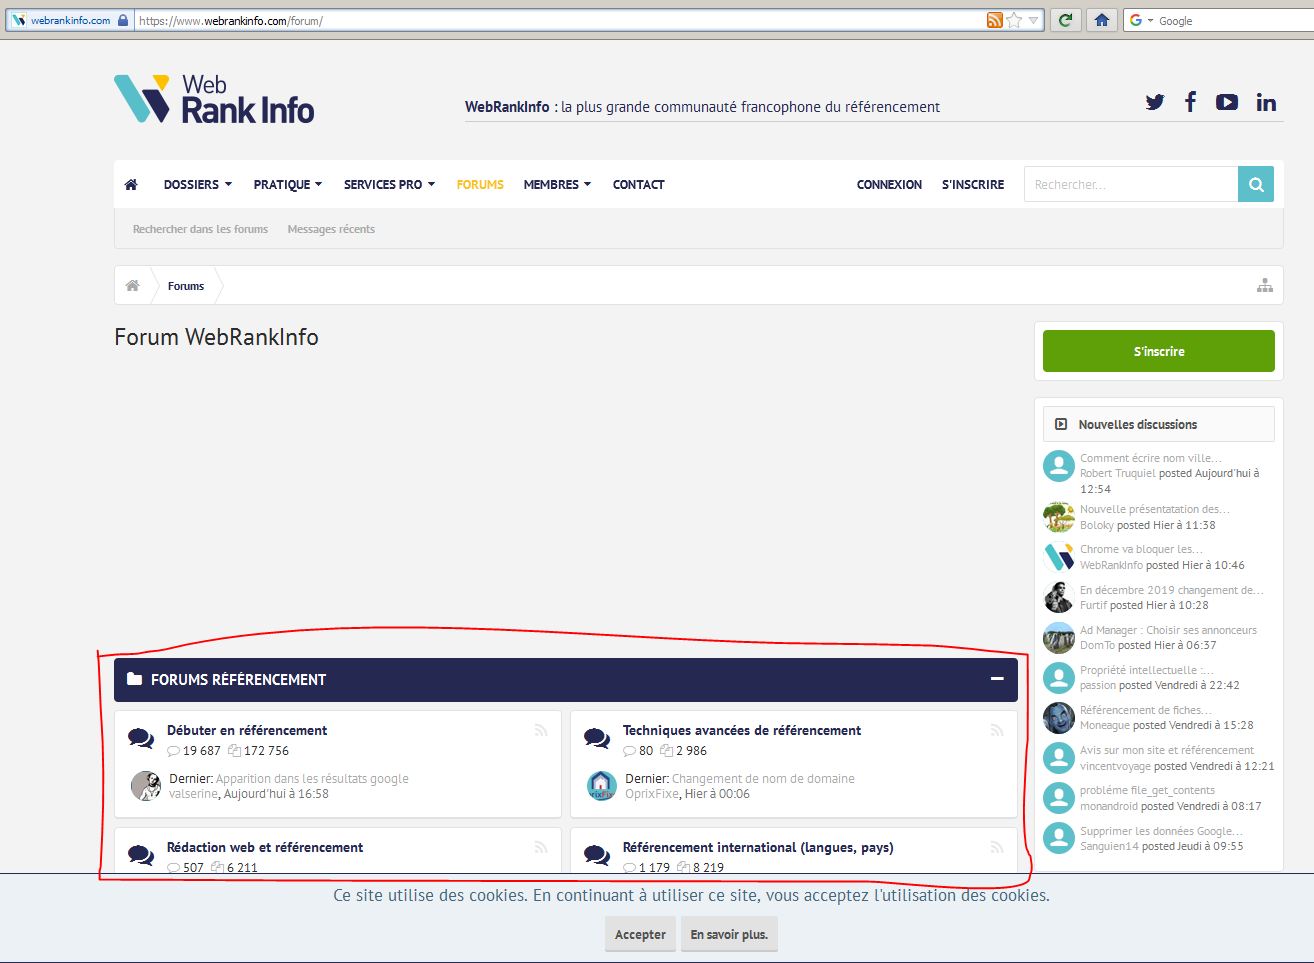
Task: Click the browser home button
Action: click(1101, 20)
